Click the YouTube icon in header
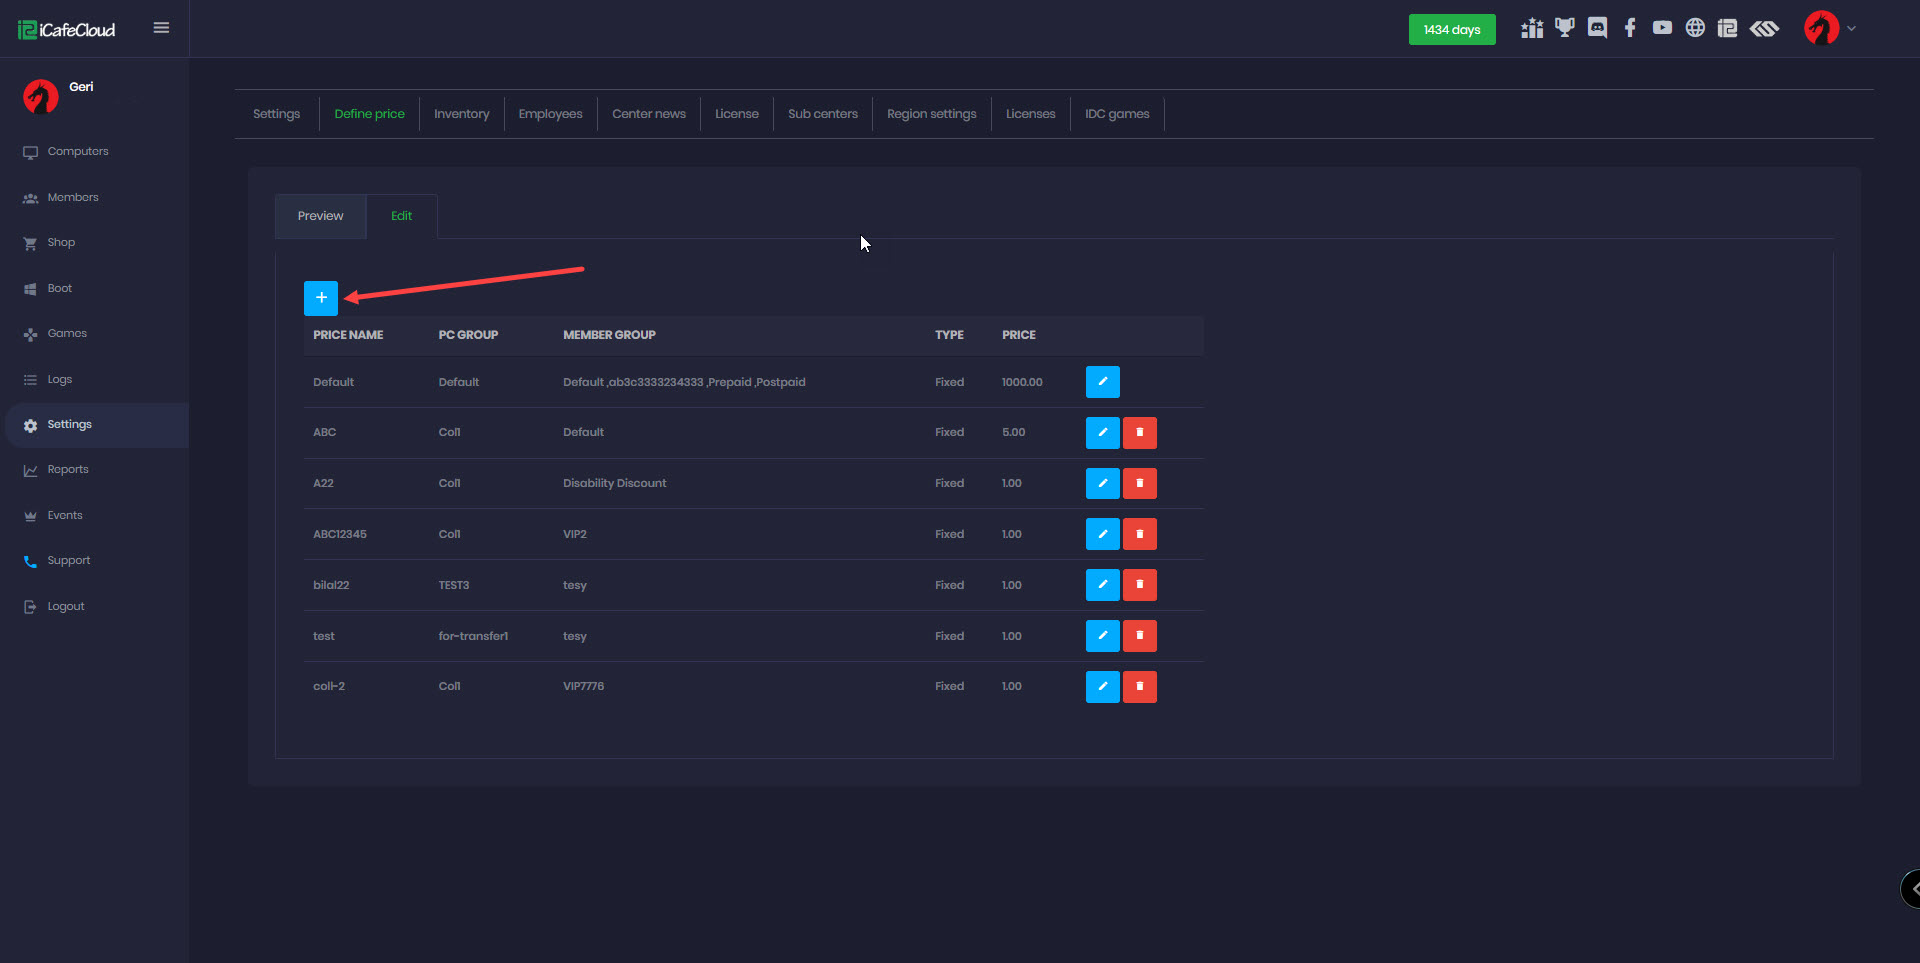Screen dimensions: 1920x963 [1662, 28]
